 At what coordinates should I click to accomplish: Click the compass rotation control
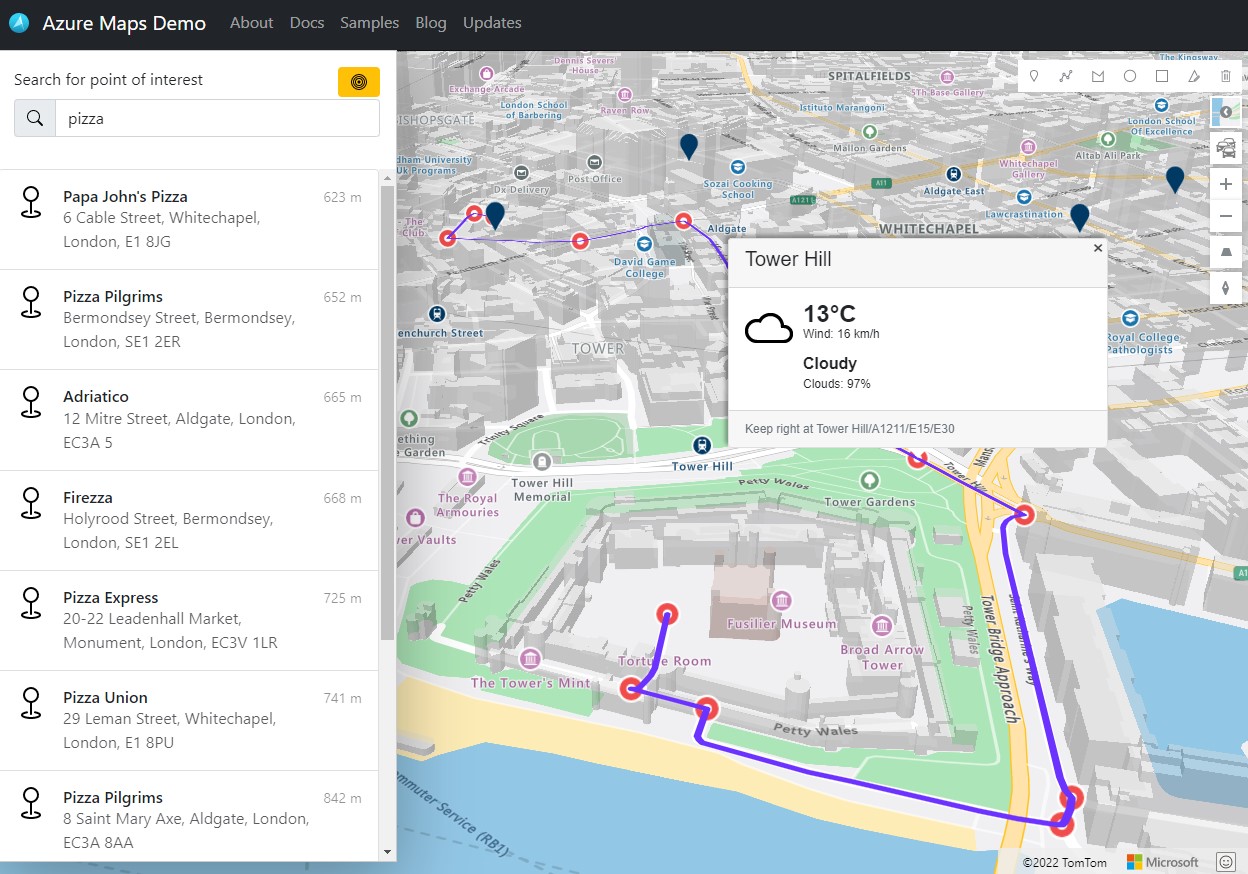[1226, 288]
